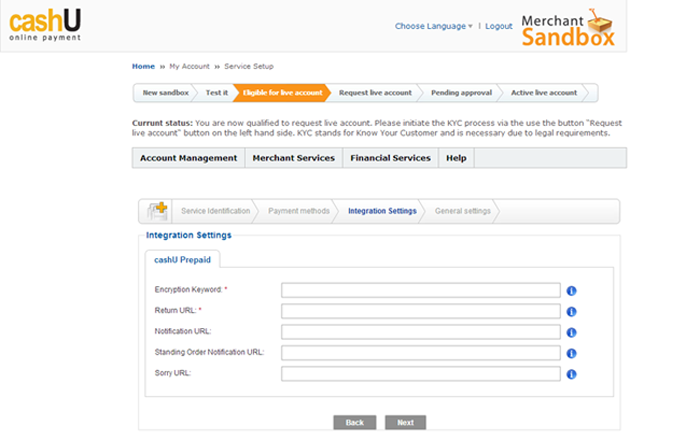Open the Financial Services menu
The image size is (700, 440).
coord(390,158)
